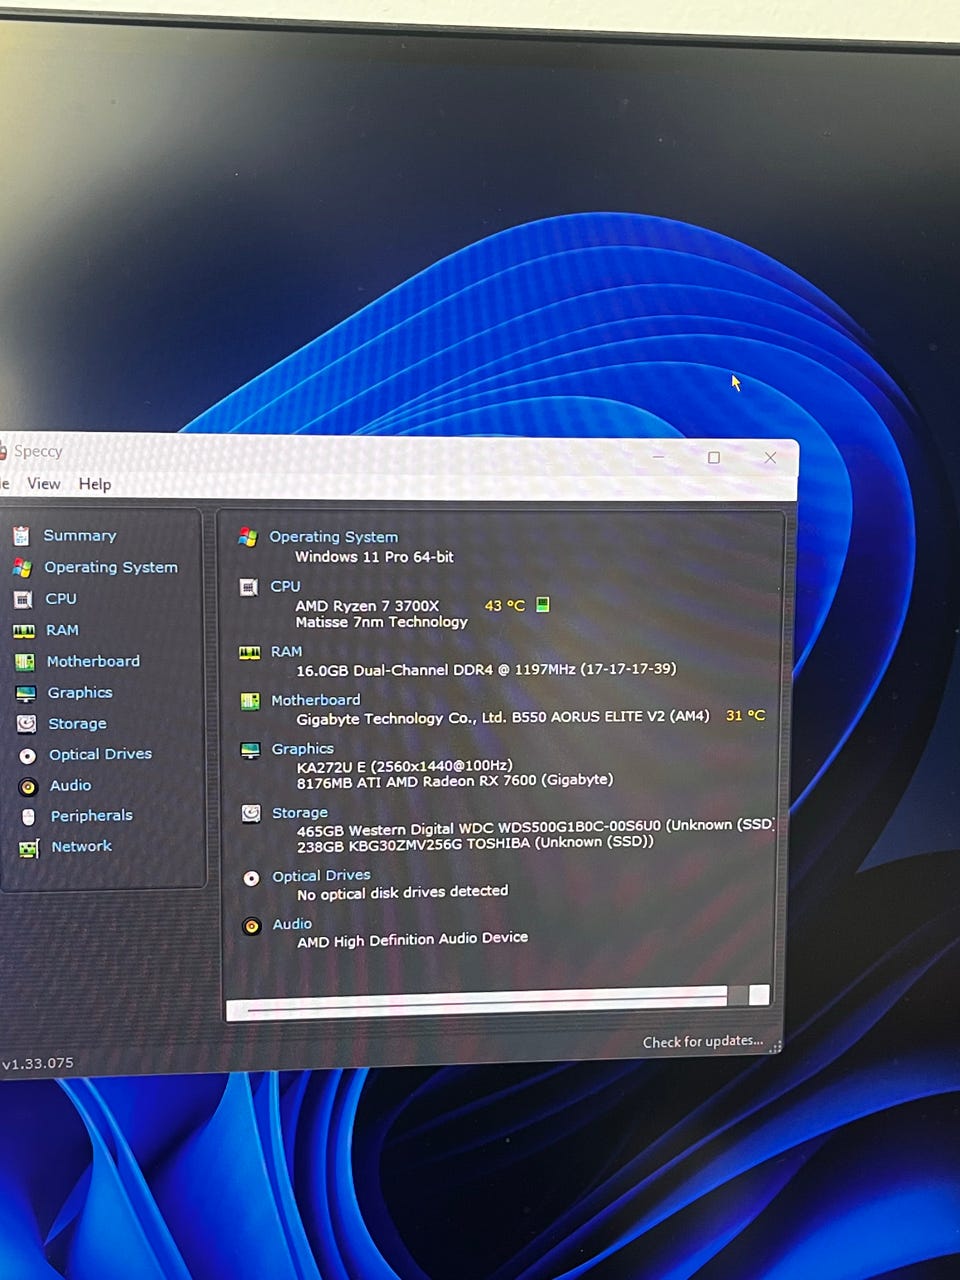View Storage details from sidebar
The width and height of the screenshot is (960, 1280).
point(77,723)
